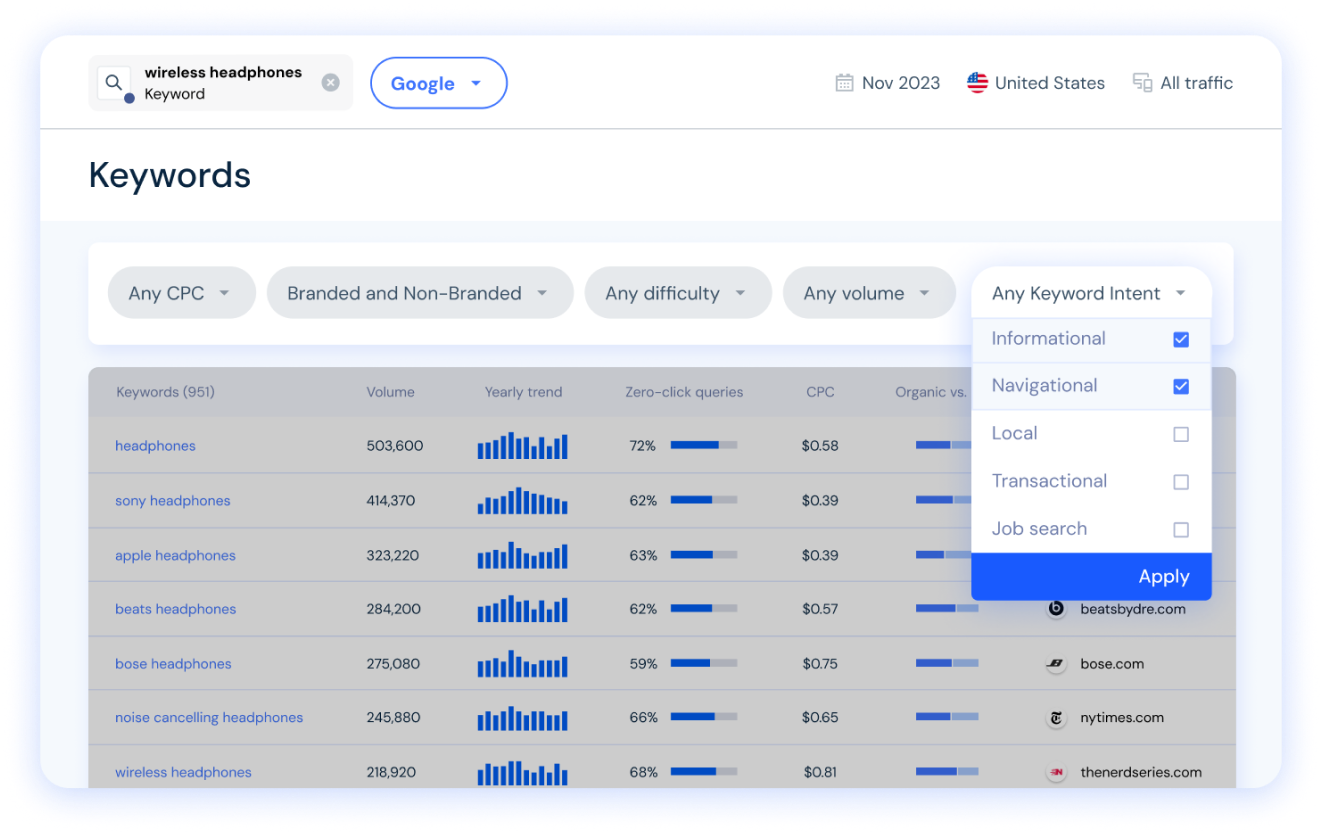1321x832 pixels.
Task: Uncheck the Informational intent checkbox
Action: 1181,339
